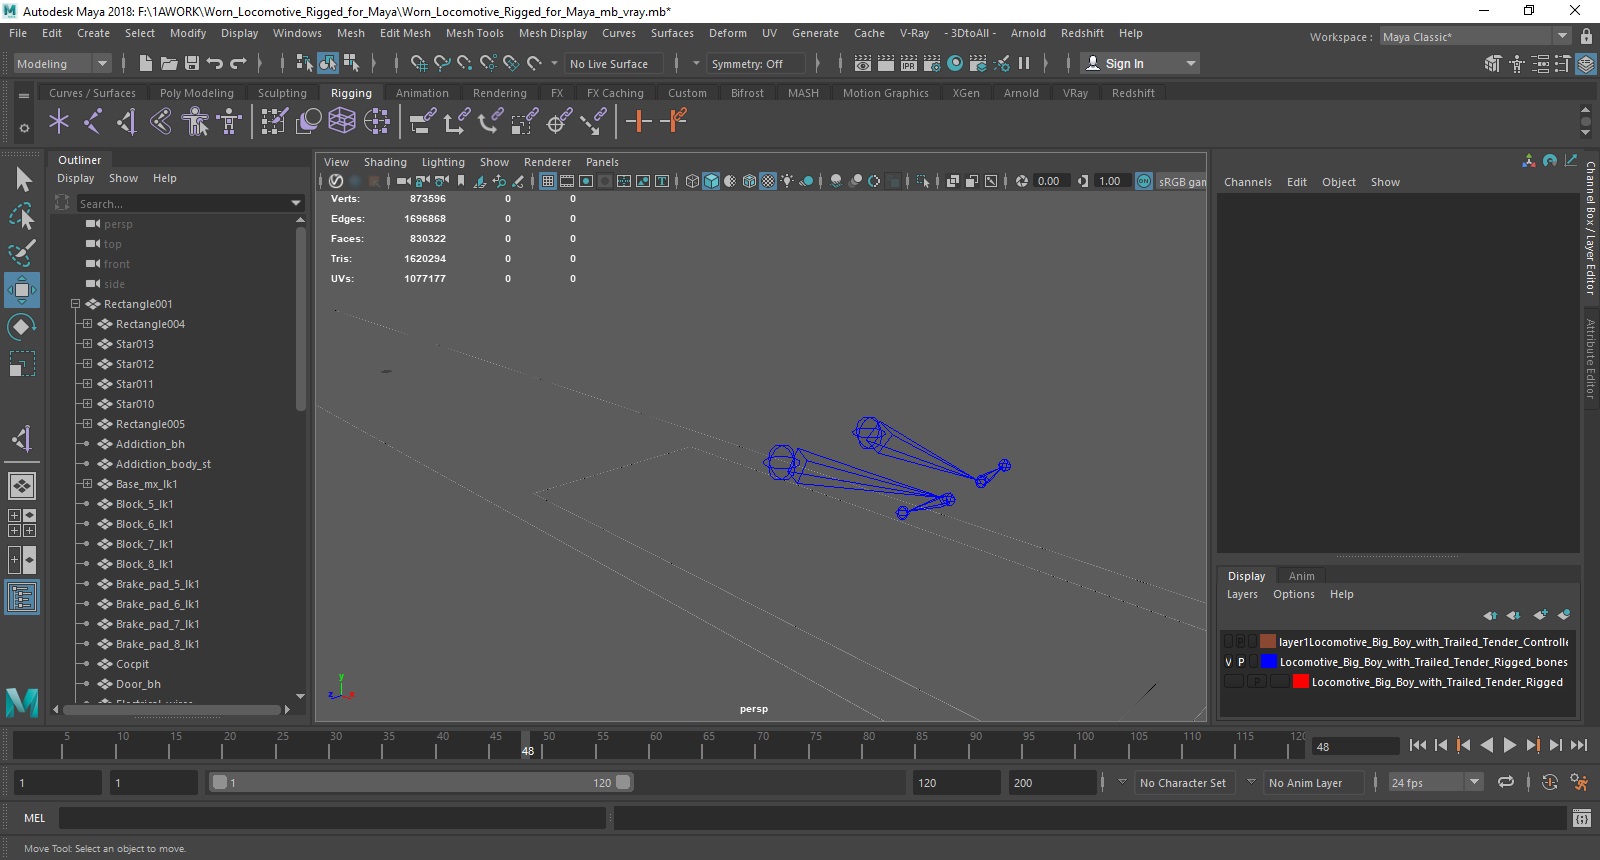Toggle auto keyframe button
The width and height of the screenshot is (1600, 860).
[x=1550, y=782]
